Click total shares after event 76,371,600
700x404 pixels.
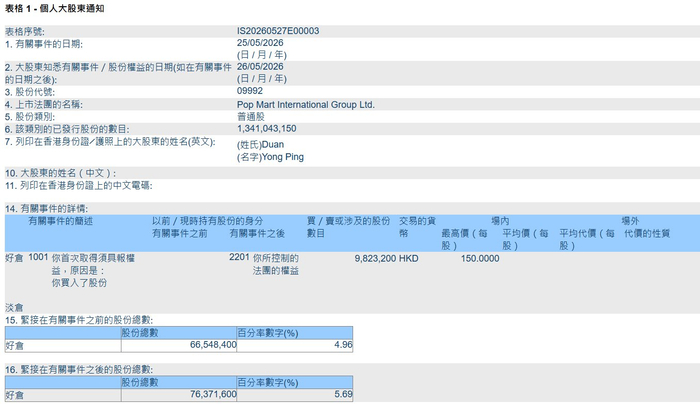(x=213, y=395)
